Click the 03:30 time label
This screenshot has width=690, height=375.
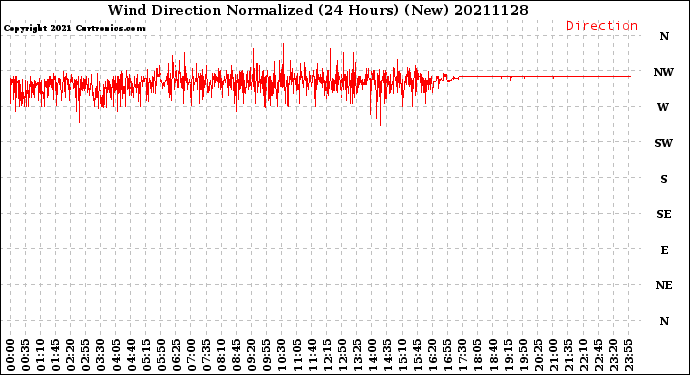pyautogui.click(x=101, y=355)
